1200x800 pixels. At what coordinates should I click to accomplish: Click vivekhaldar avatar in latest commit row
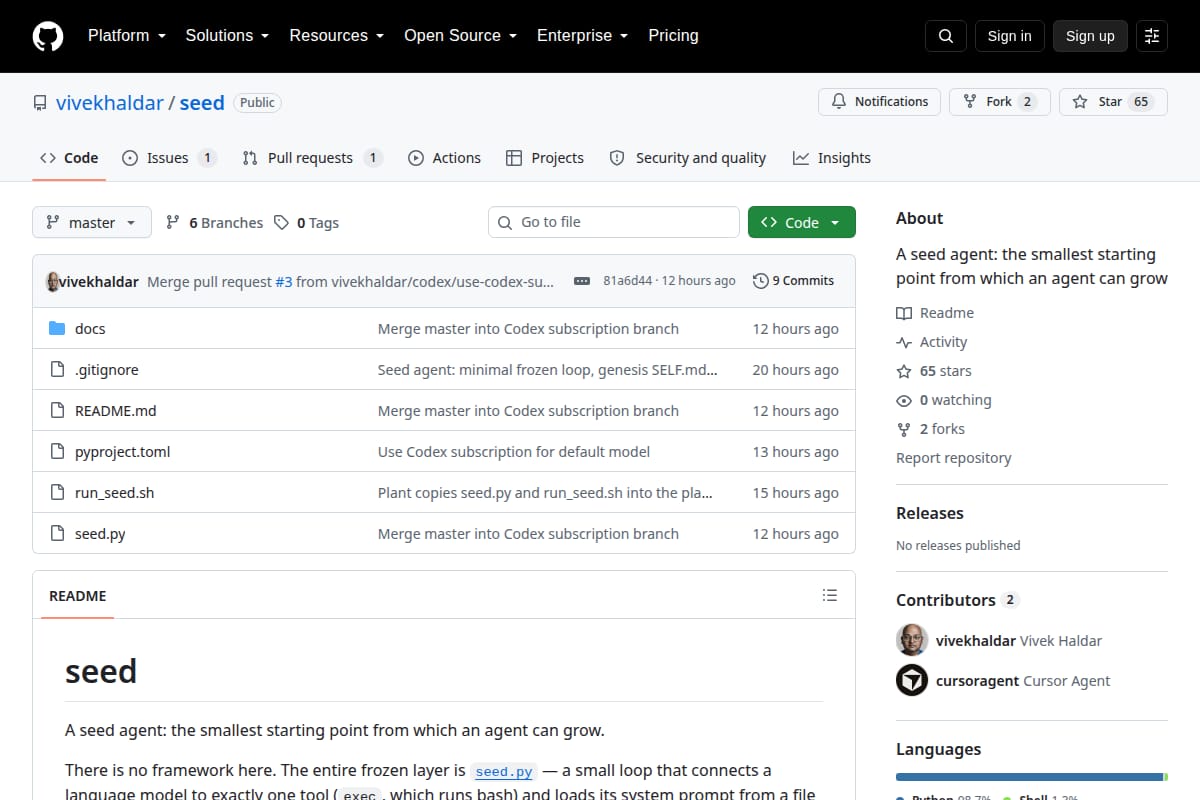pyautogui.click(x=53, y=281)
